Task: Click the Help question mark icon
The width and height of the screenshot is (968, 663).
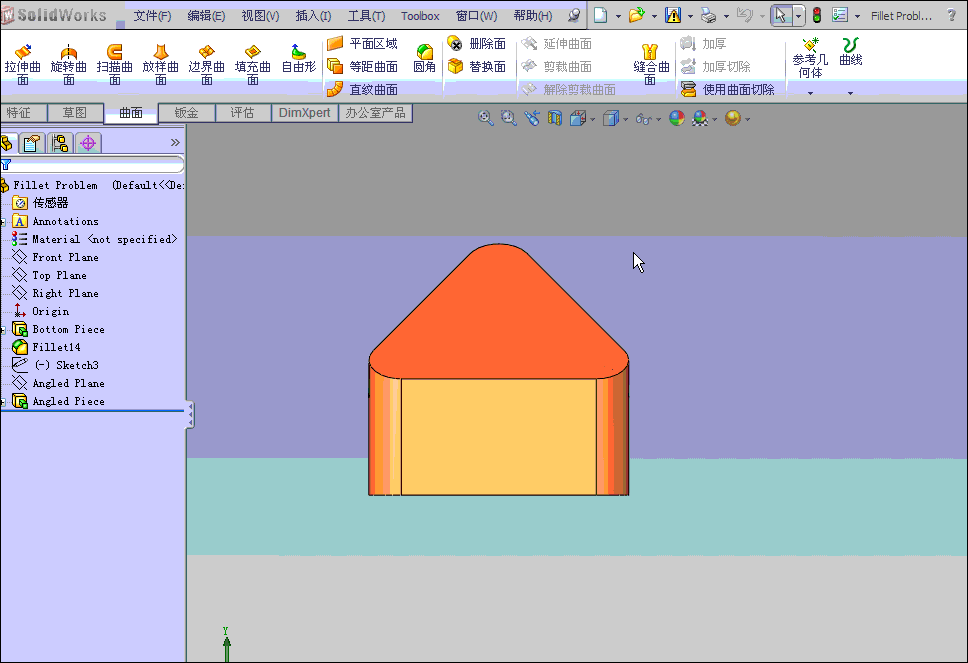Action: point(951,15)
